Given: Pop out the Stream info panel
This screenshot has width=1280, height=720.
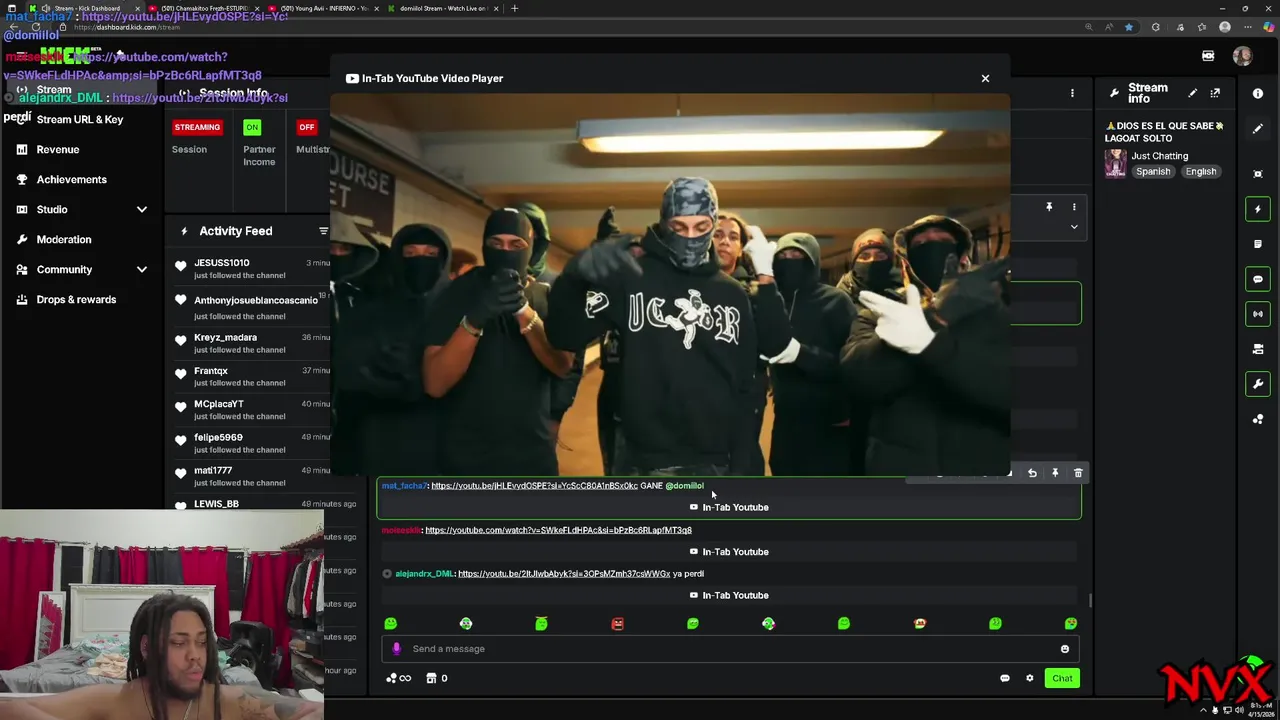Looking at the screenshot, I should pyautogui.click(x=1215, y=93).
